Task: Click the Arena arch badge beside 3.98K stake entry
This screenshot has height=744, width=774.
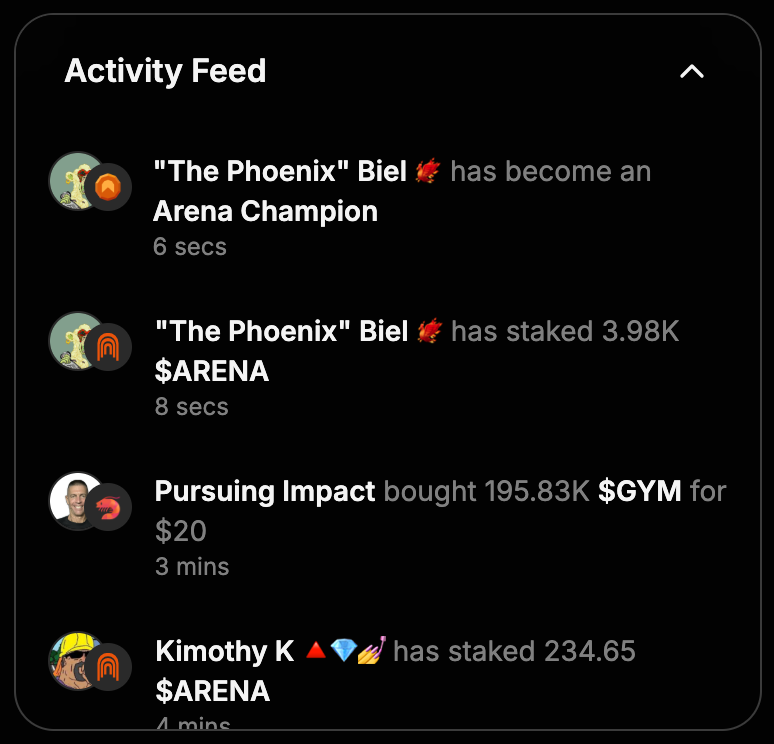Action: (x=108, y=347)
